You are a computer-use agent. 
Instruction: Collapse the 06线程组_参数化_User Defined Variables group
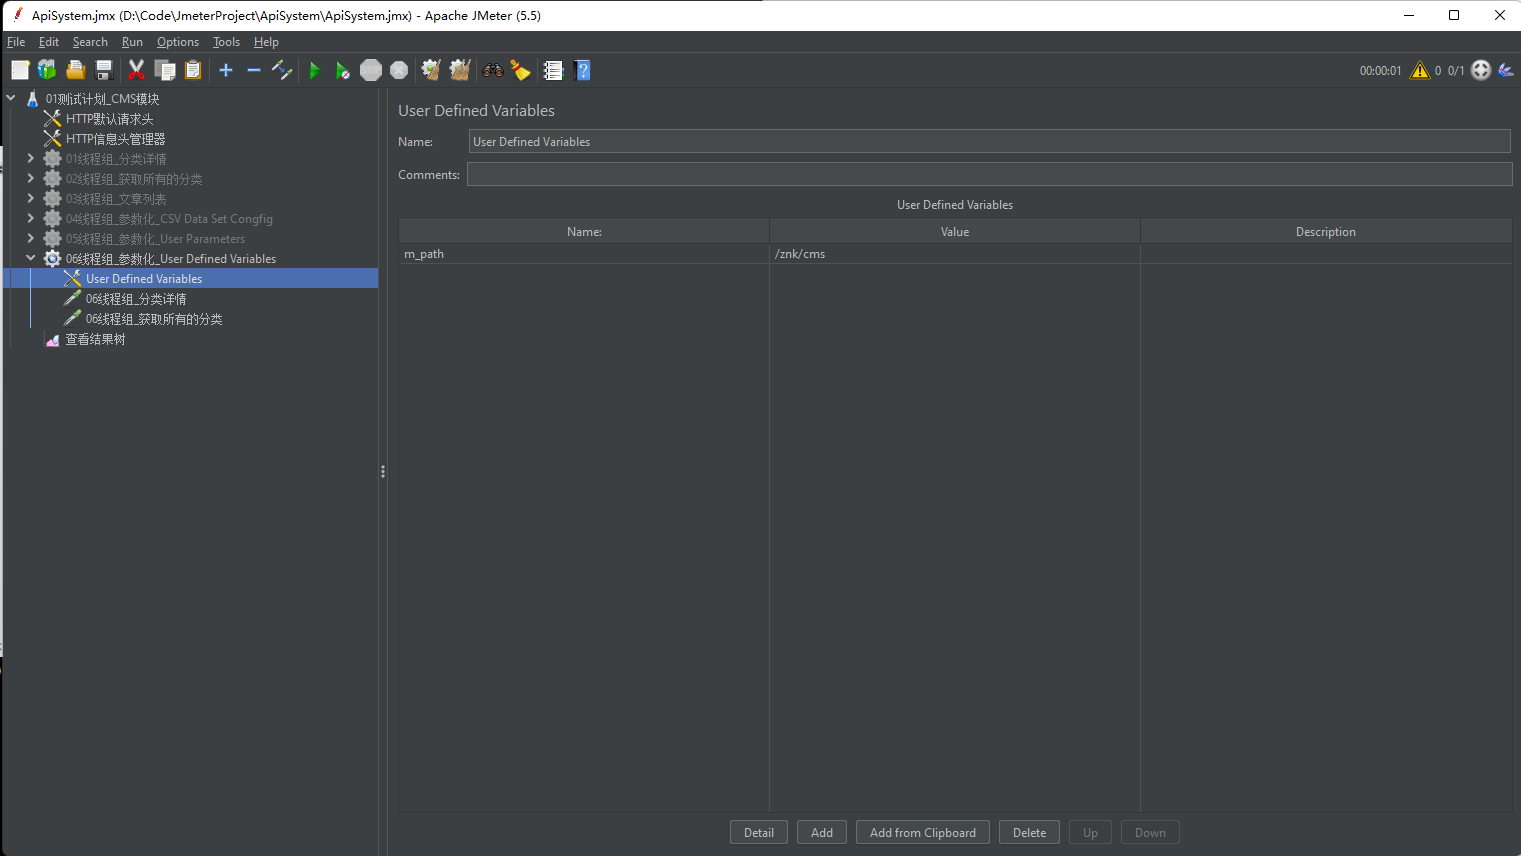coord(31,258)
